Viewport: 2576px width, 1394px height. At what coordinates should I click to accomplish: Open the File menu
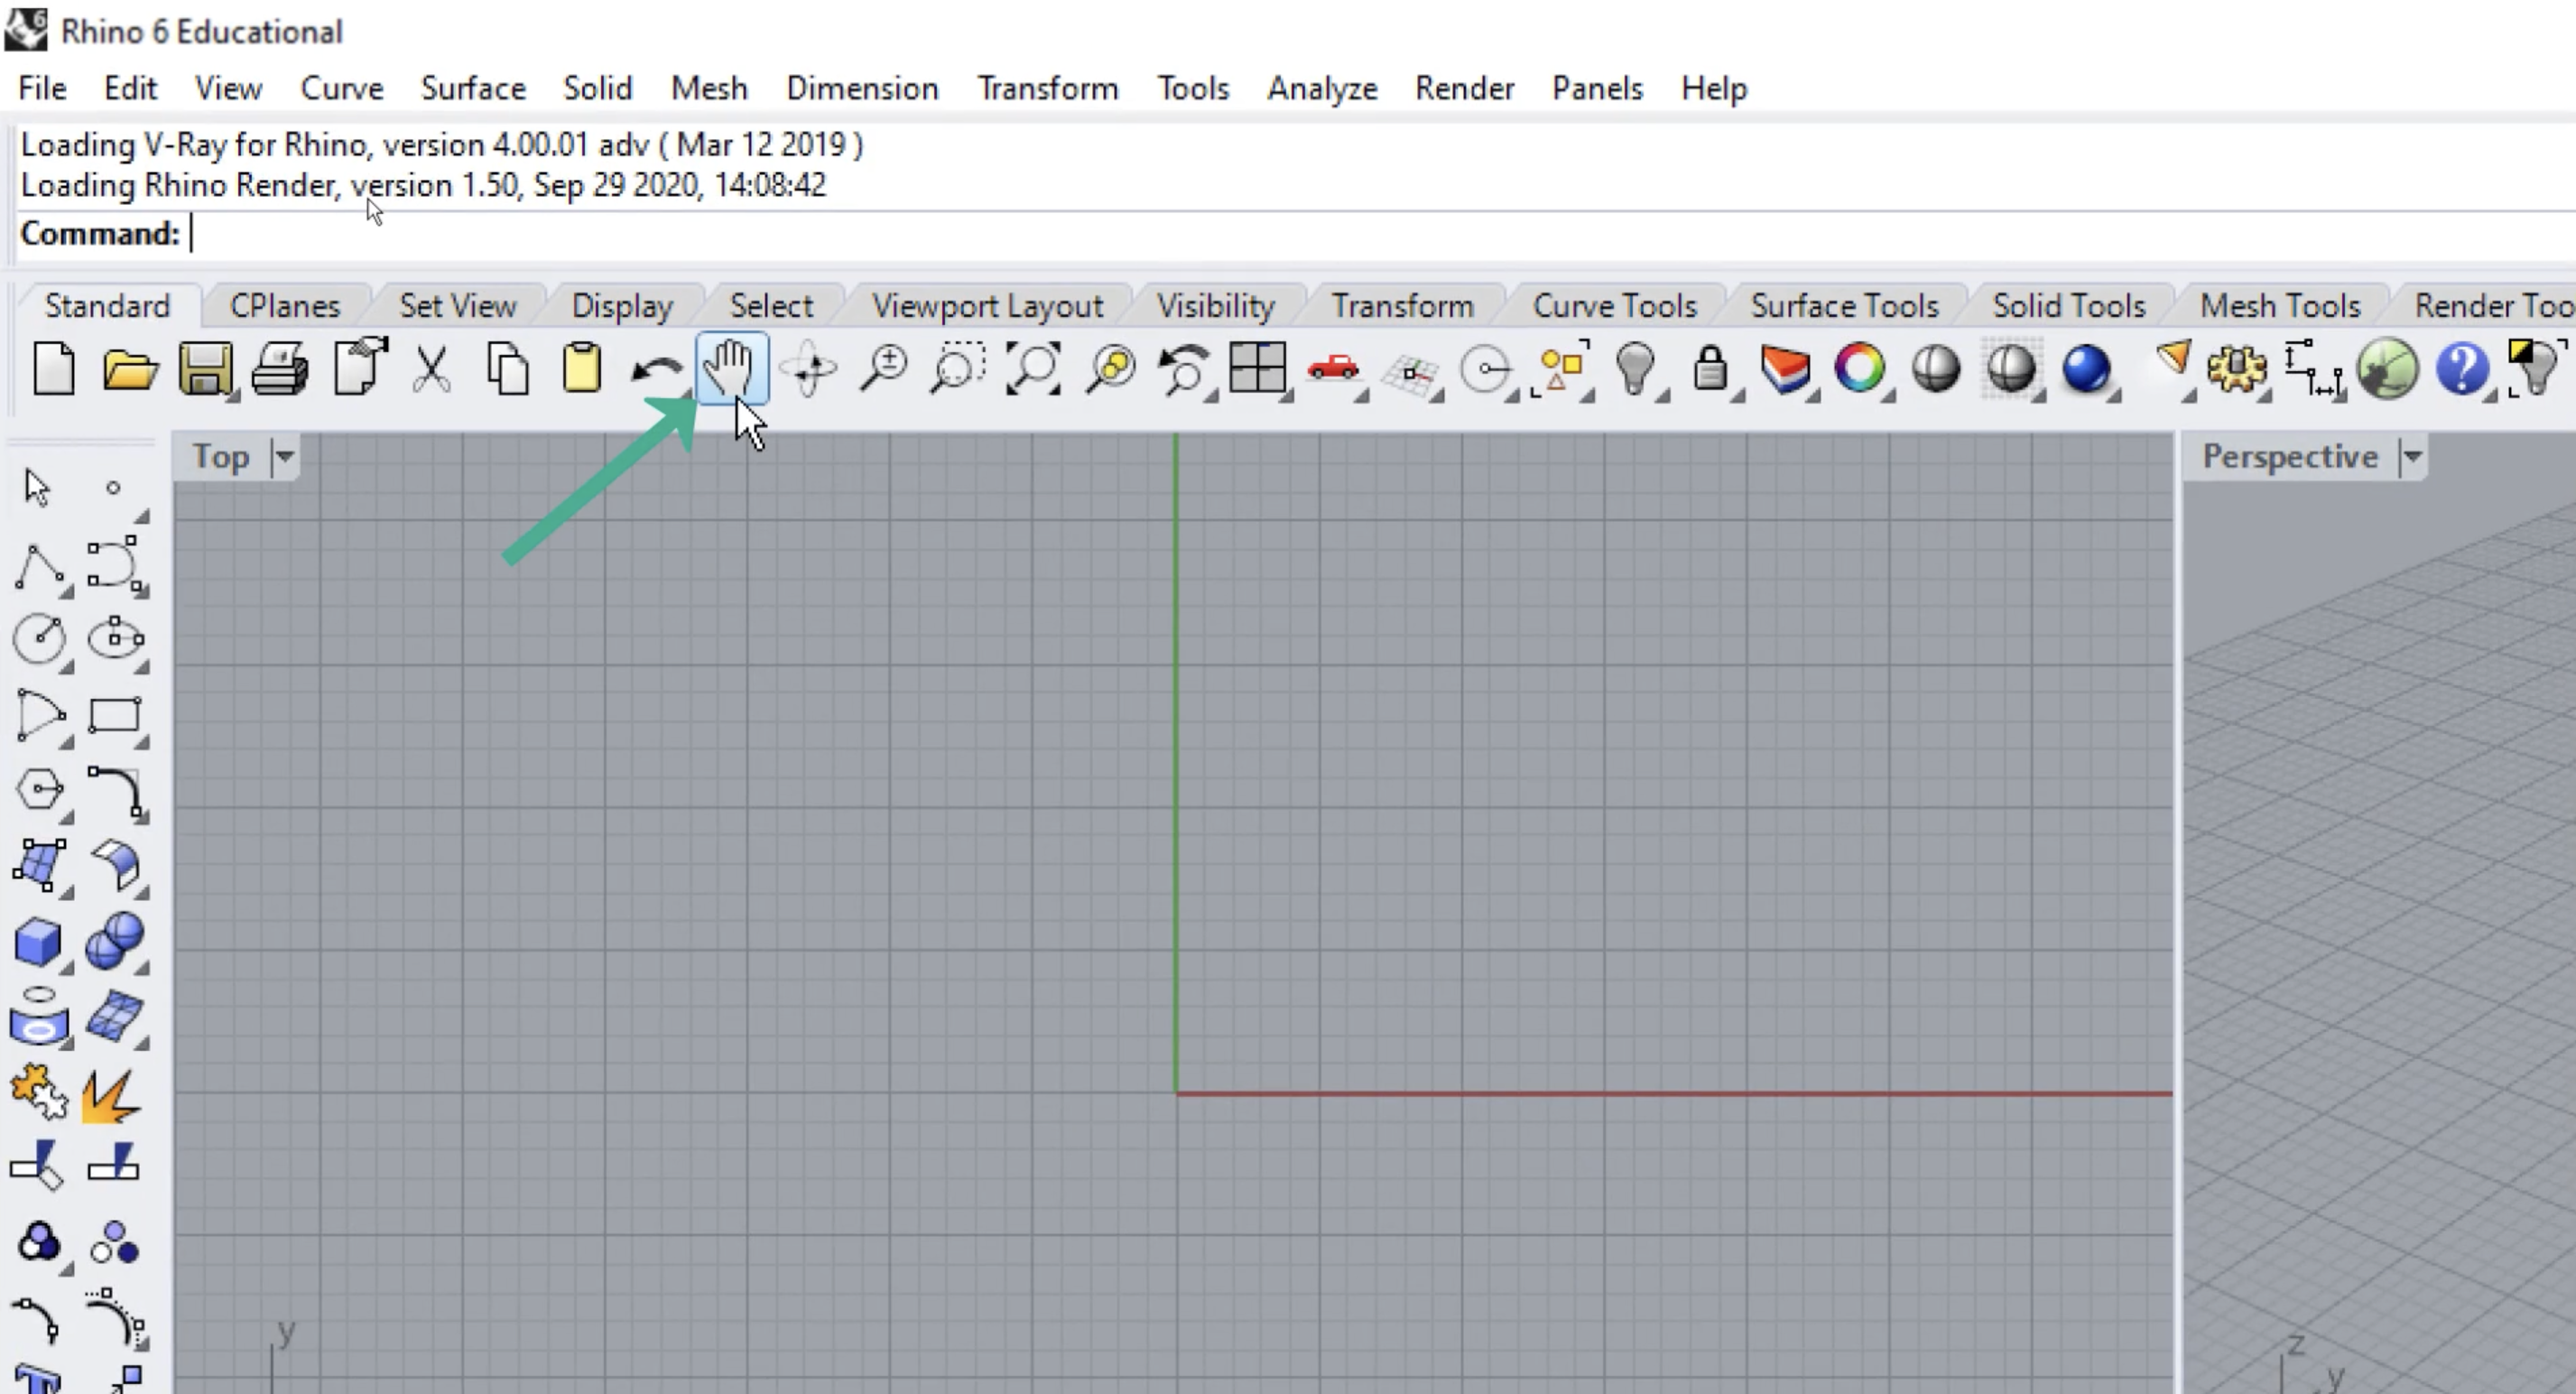click(42, 88)
